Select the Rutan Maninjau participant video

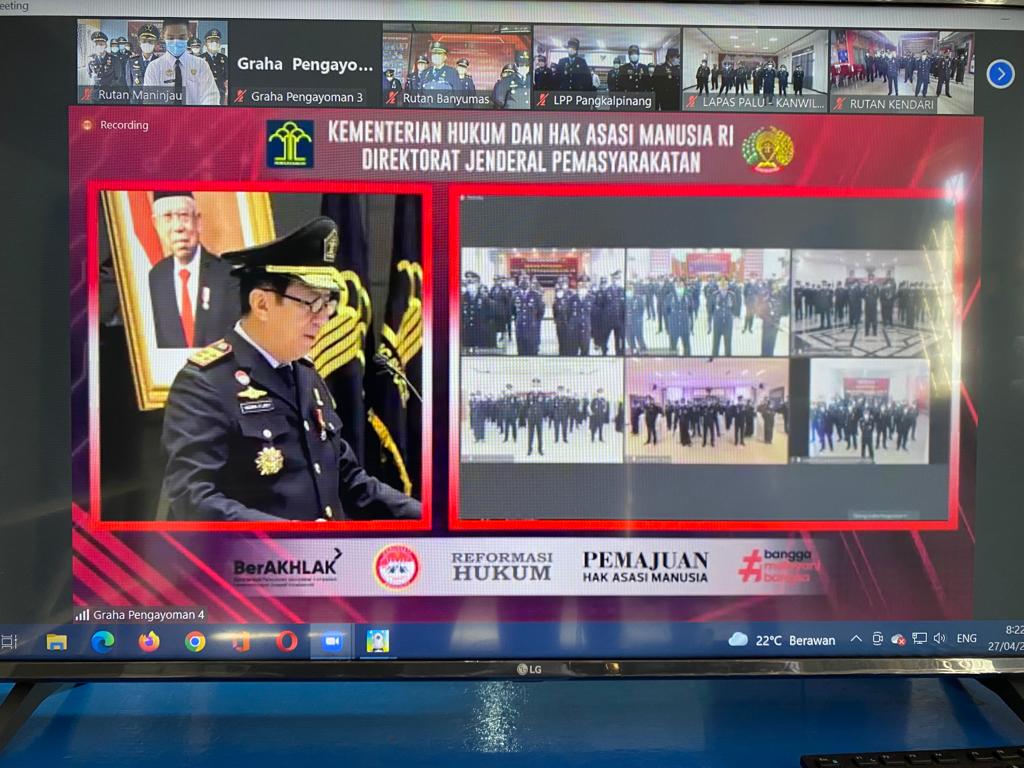coord(153,63)
